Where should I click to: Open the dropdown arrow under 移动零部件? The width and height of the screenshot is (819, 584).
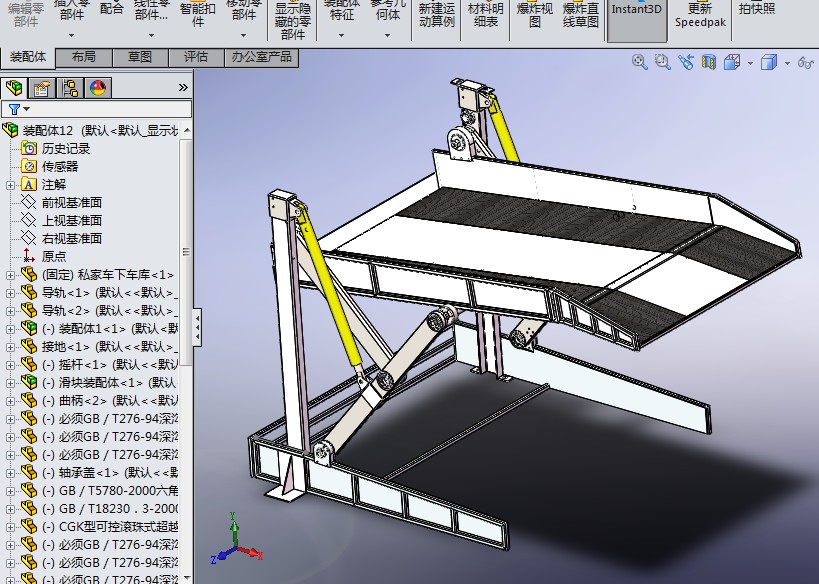pos(243,36)
